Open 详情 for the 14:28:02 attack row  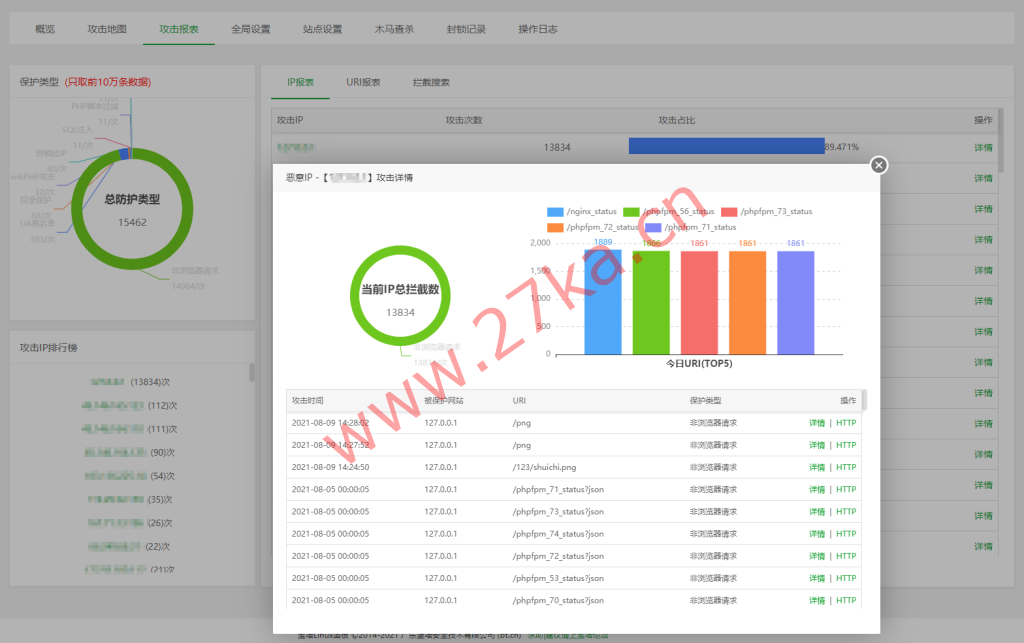tap(817, 423)
